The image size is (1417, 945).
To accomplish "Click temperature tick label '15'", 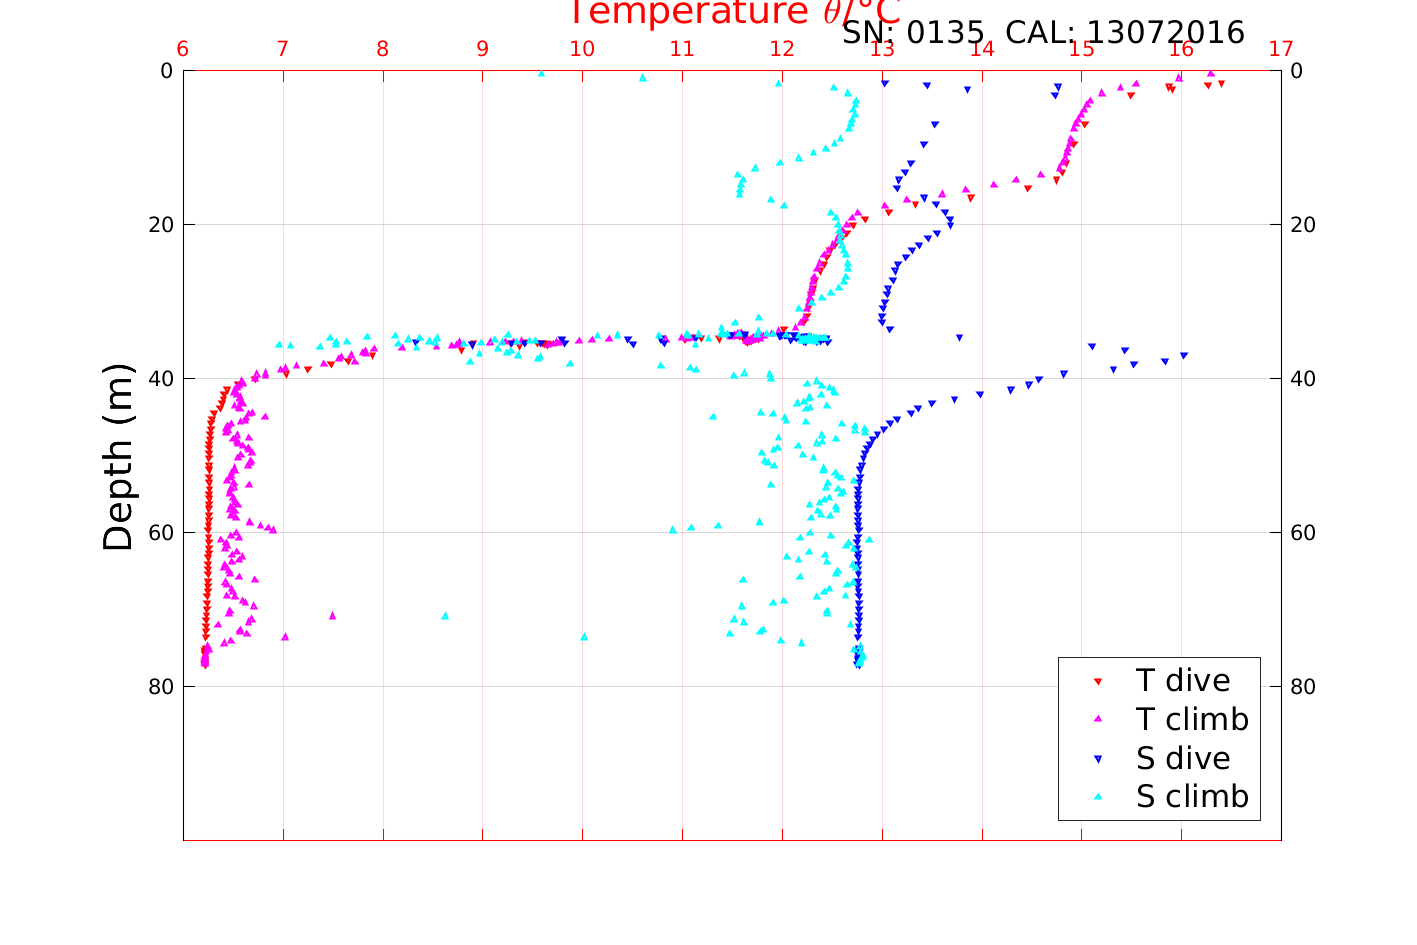I will tap(1081, 49).
